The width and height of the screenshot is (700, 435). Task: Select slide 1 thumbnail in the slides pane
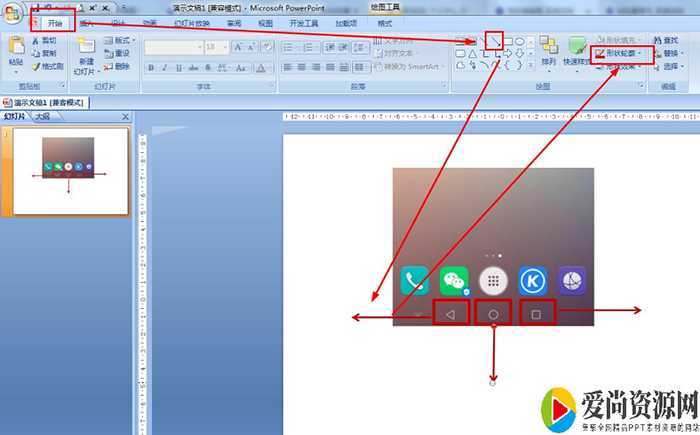(x=68, y=171)
